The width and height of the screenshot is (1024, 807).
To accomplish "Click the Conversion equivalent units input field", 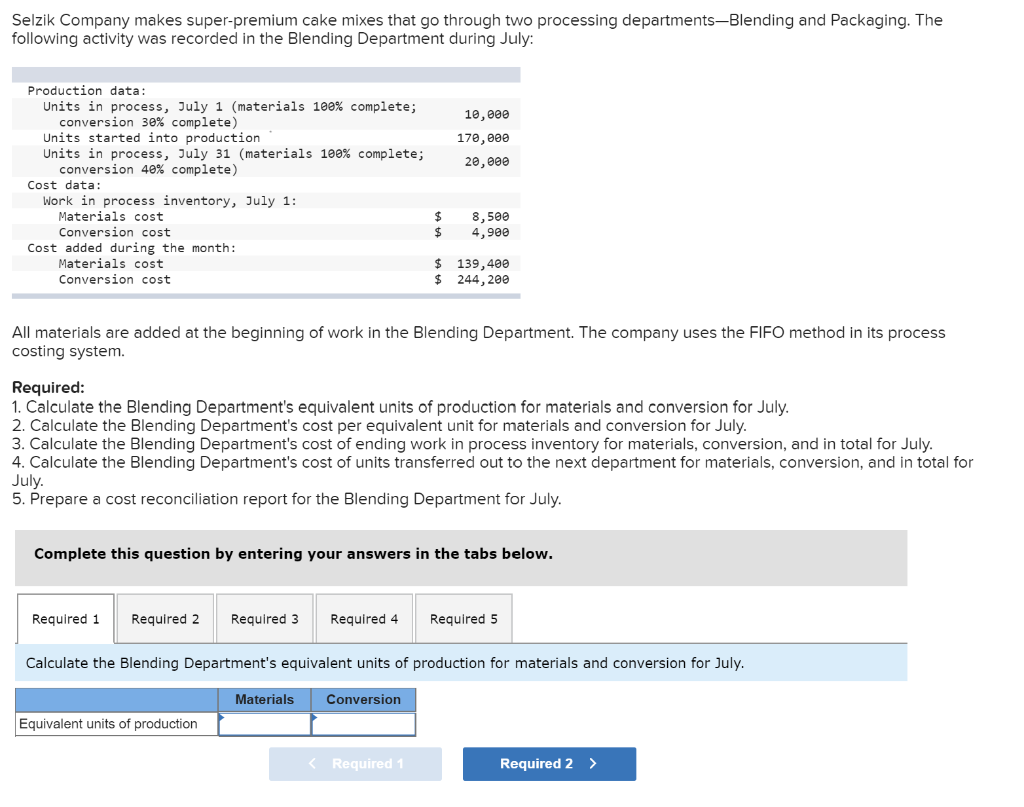I will (x=364, y=724).
